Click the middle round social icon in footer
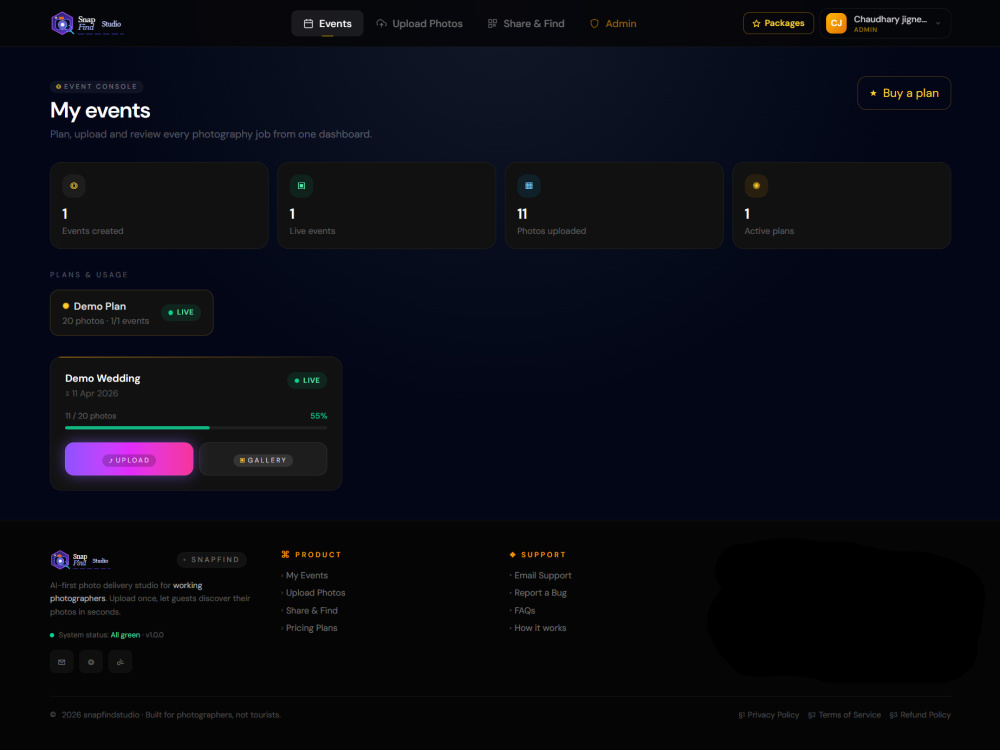The image size is (1000, 750). click(x=91, y=662)
